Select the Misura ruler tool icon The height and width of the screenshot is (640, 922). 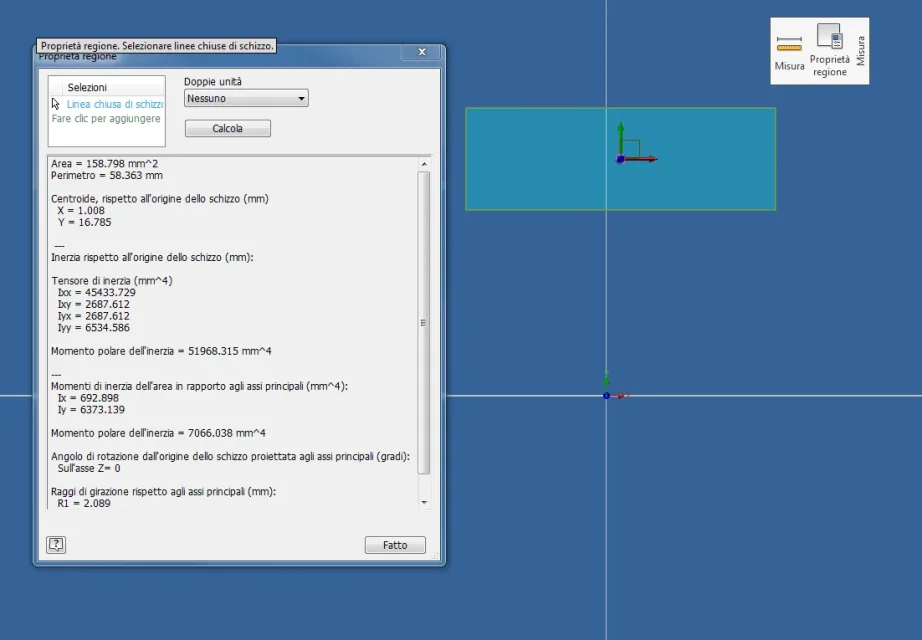[x=789, y=44]
